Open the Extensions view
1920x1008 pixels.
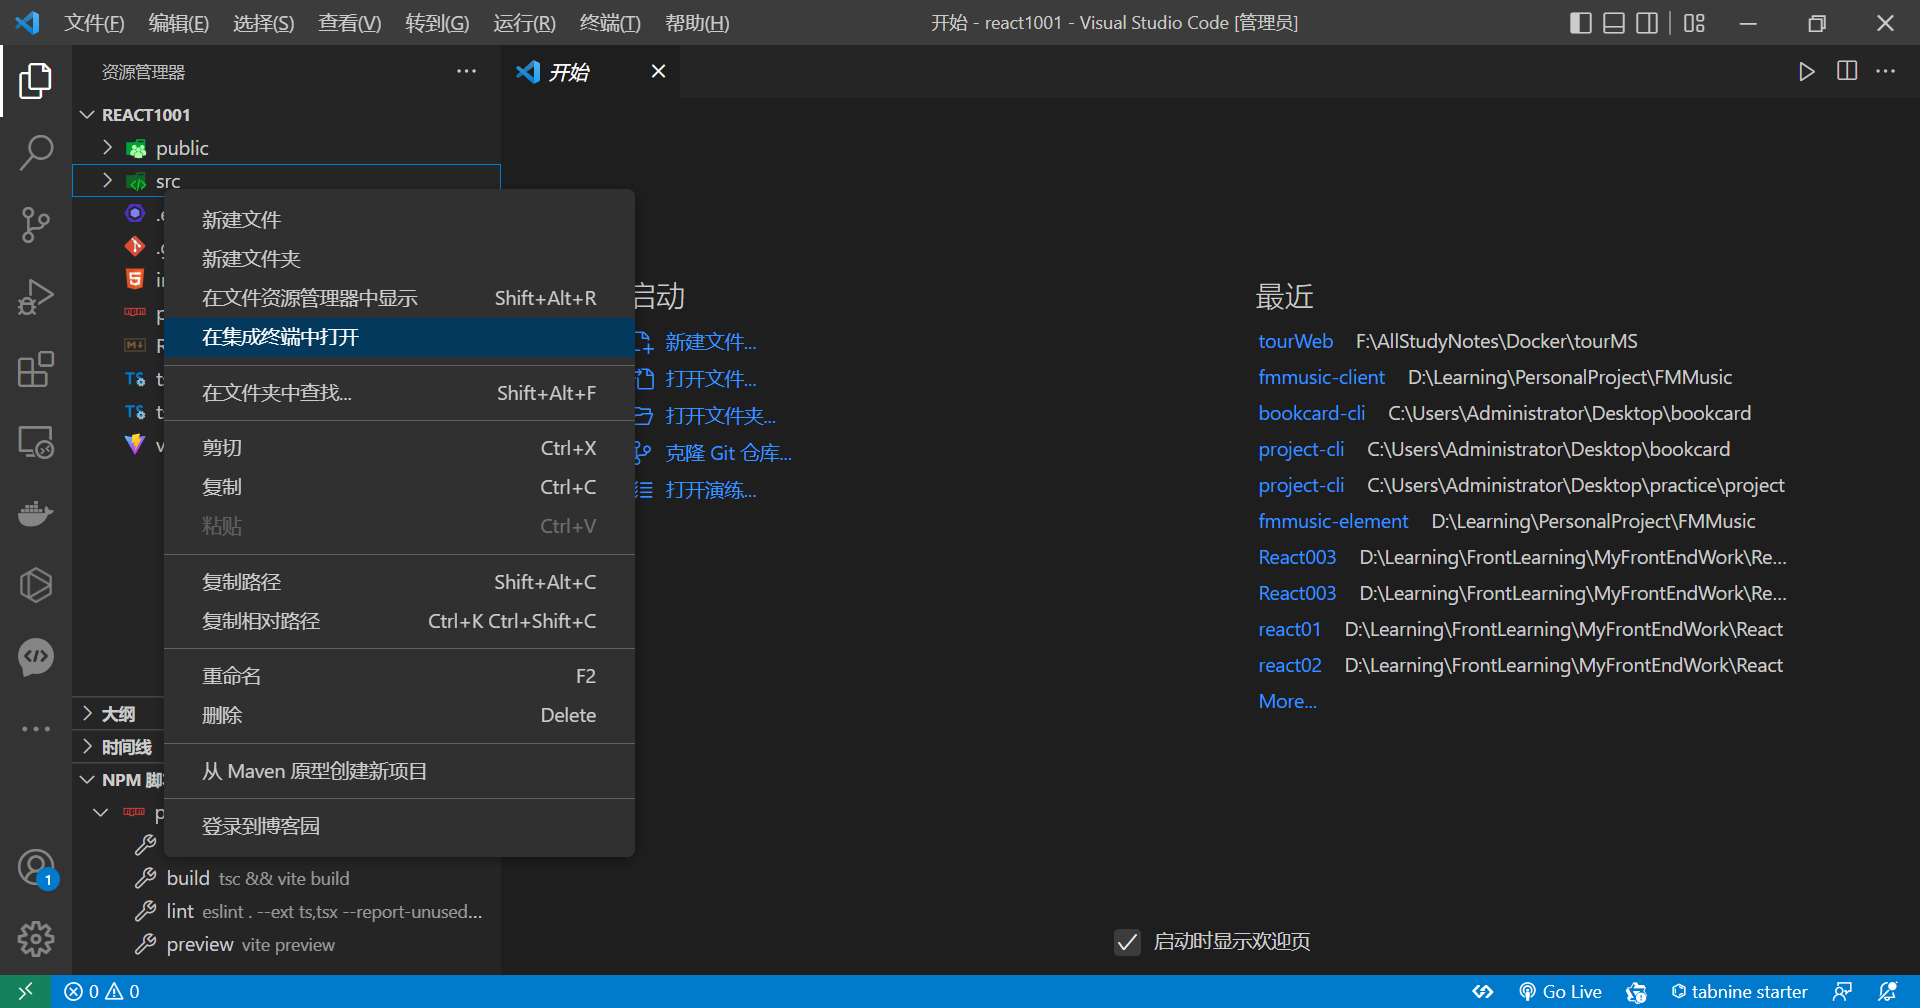click(x=36, y=369)
